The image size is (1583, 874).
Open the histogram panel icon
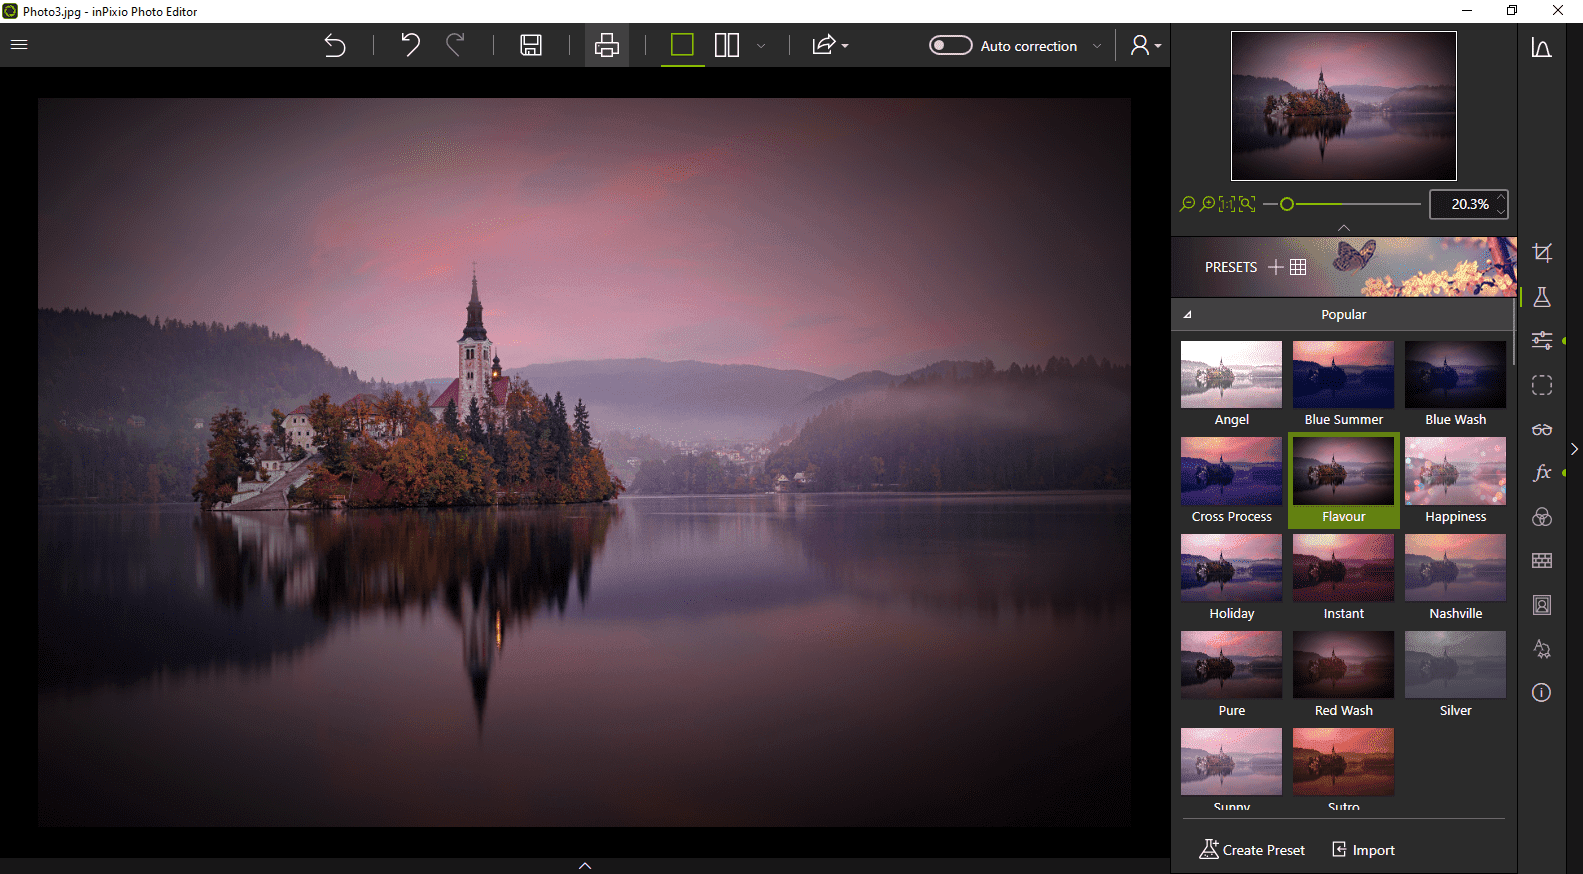[1542, 48]
